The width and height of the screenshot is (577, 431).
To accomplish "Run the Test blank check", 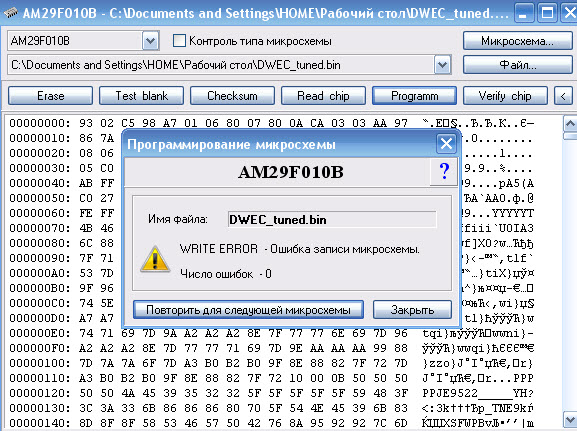I will tap(141, 96).
